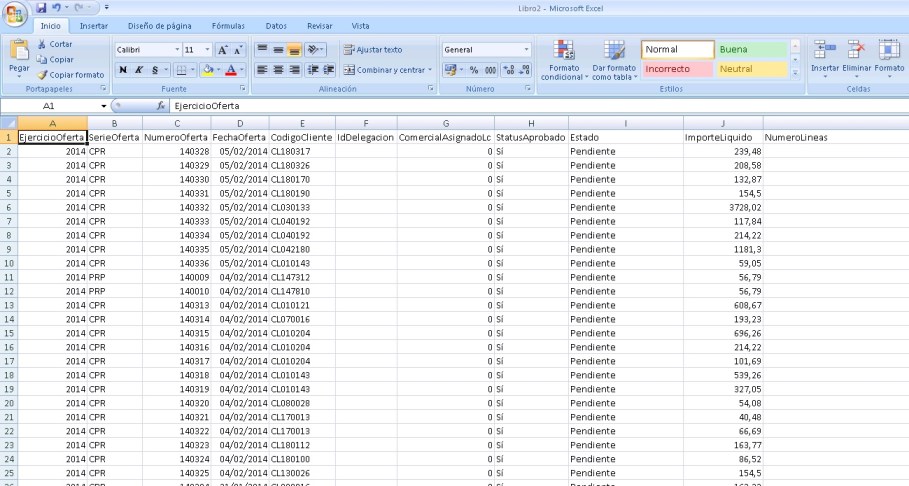Click Combinar y centrar button
The width and height of the screenshot is (909, 486).
coord(386,70)
